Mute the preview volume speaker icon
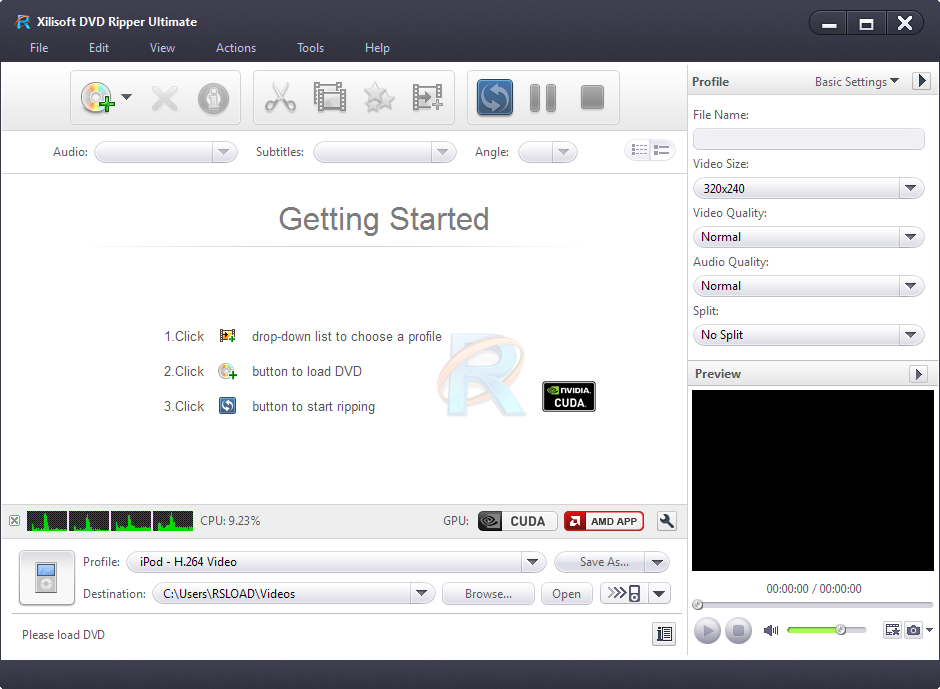940x689 pixels. click(771, 630)
